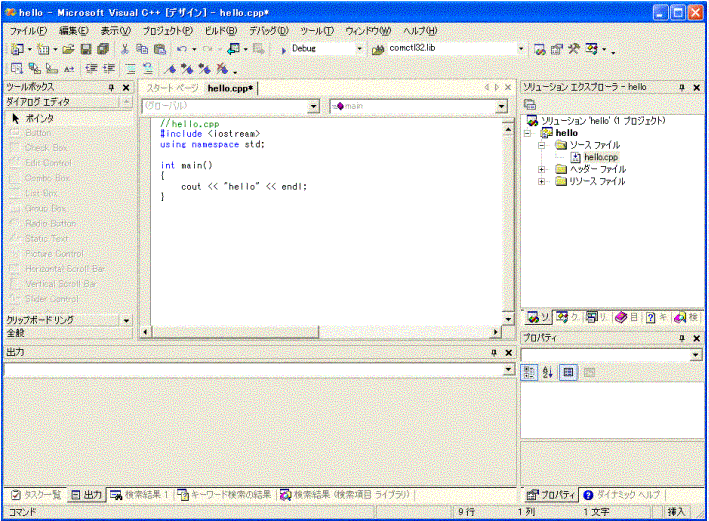The image size is (709, 521).
Task: Click the Save icon in the toolbar
Action: tap(86, 48)
